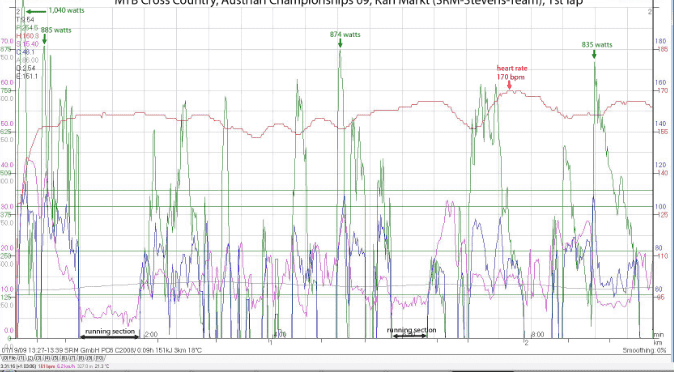
Task: Click the H:160.3 heart rate legend value
Action: point(28,36)
